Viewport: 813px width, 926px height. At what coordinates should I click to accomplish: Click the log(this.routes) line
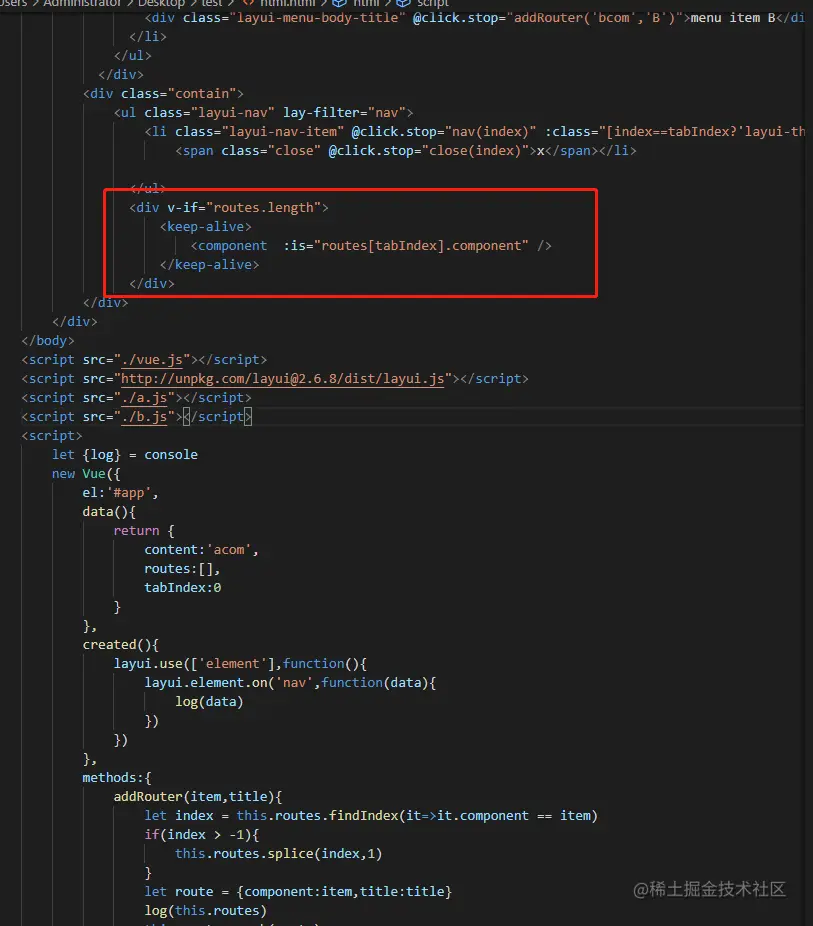[x=205, y=911]
